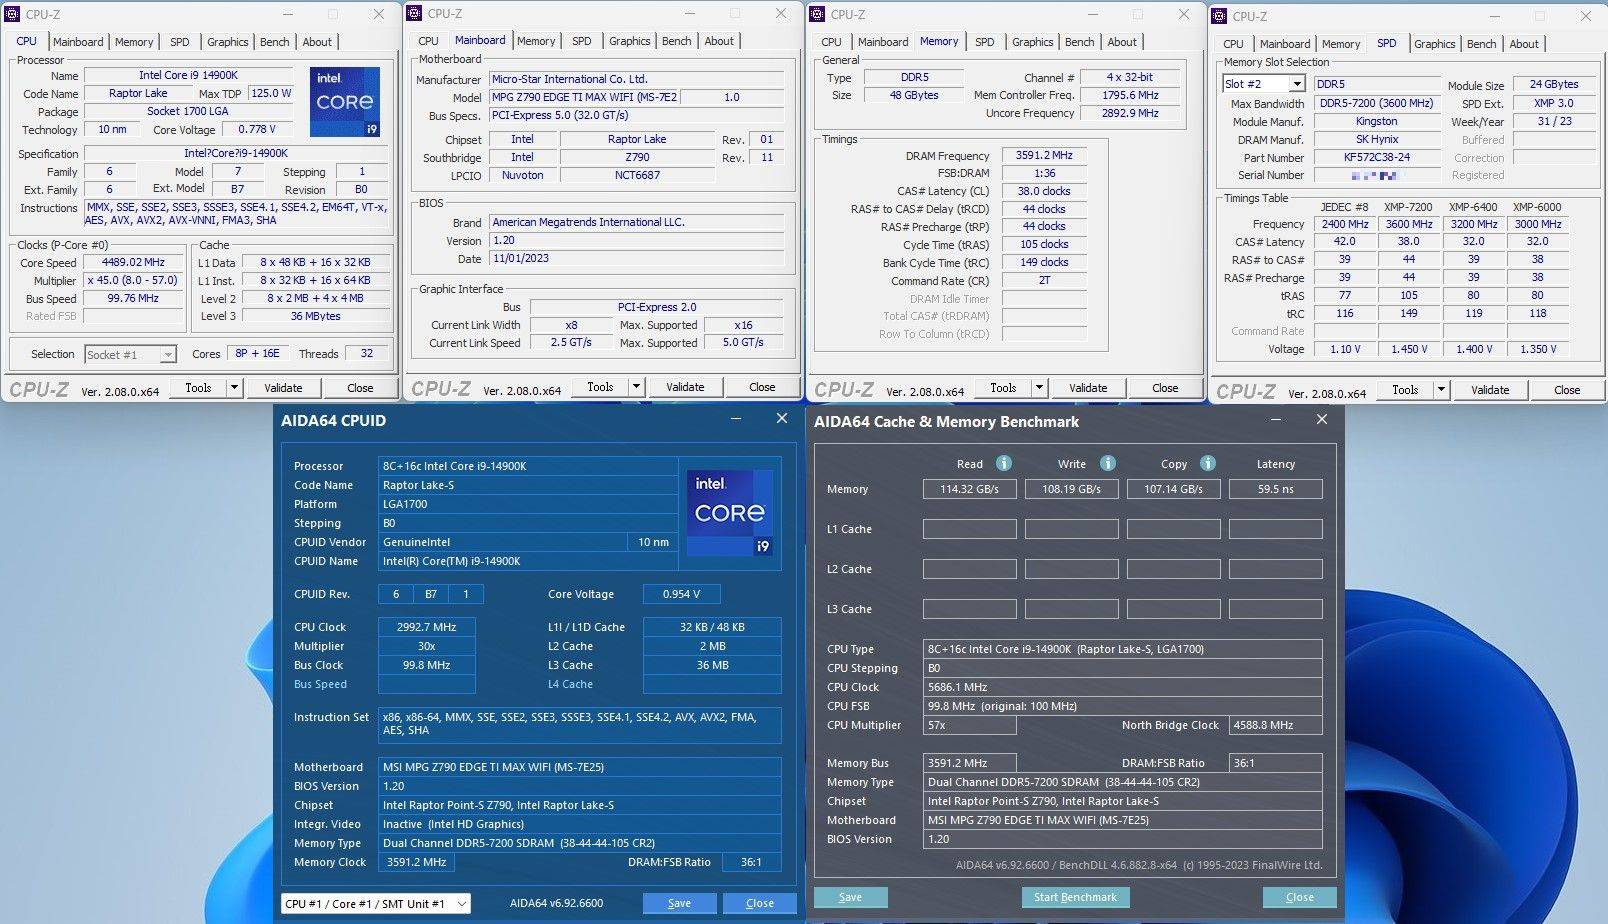Click the DRAM Frequency 3591.2 MHz value
Image resolution: width=1608 pixels, height=924 pixels.
point(1044,155)
